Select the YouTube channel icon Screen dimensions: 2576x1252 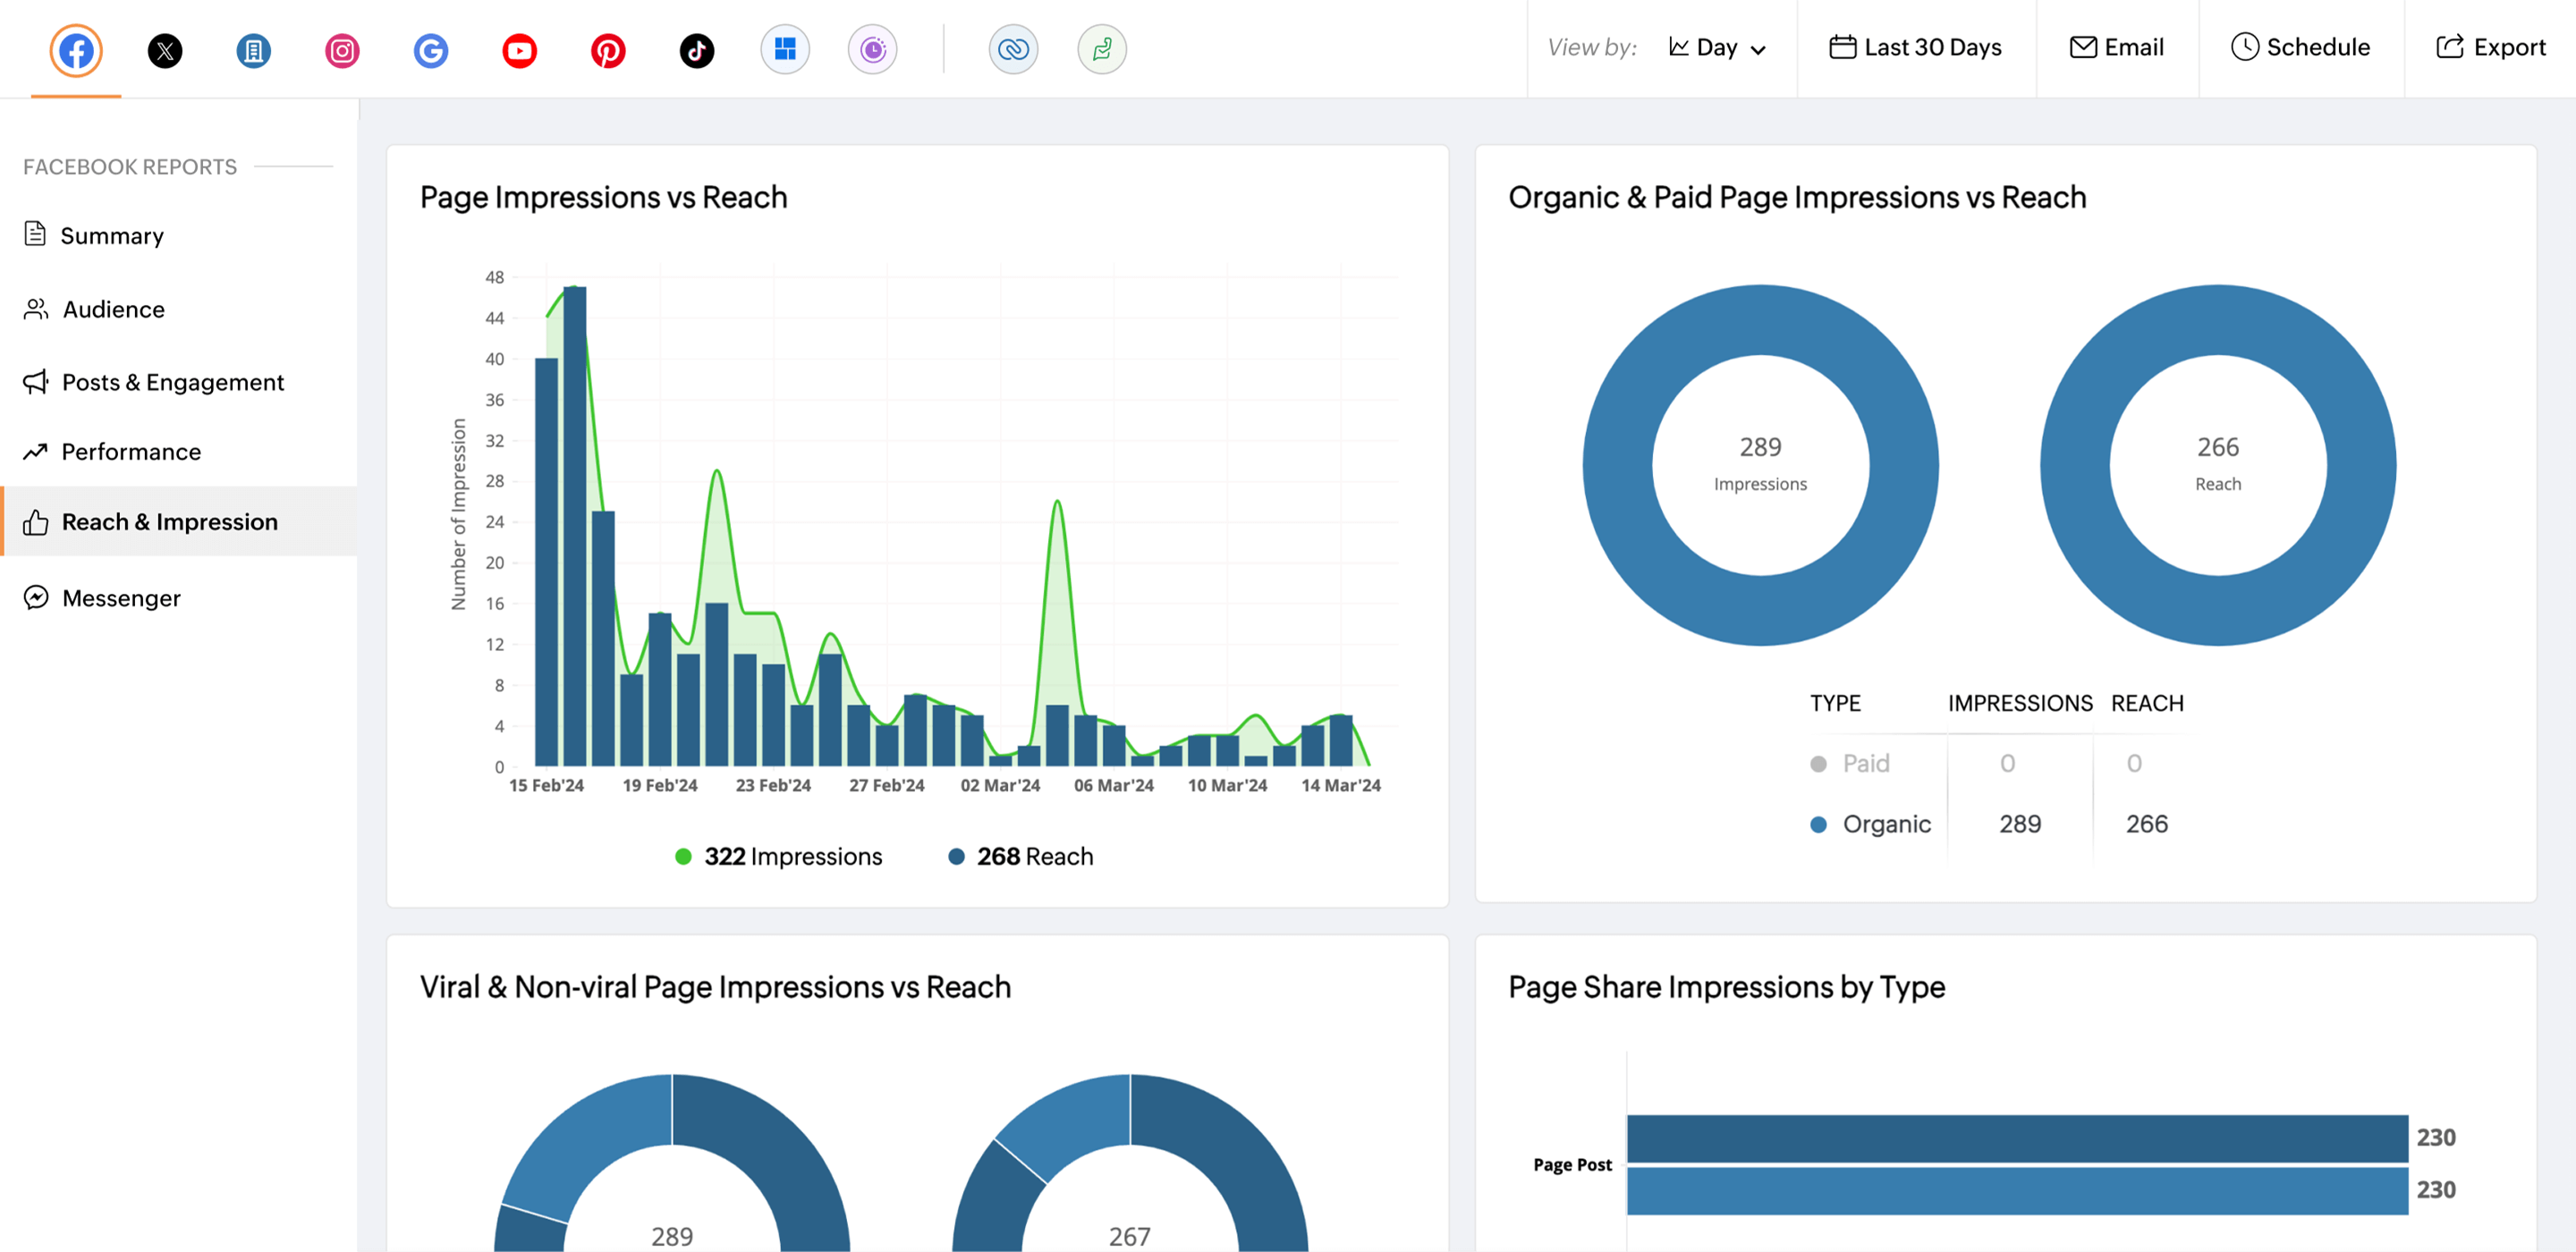pos(519,49)
